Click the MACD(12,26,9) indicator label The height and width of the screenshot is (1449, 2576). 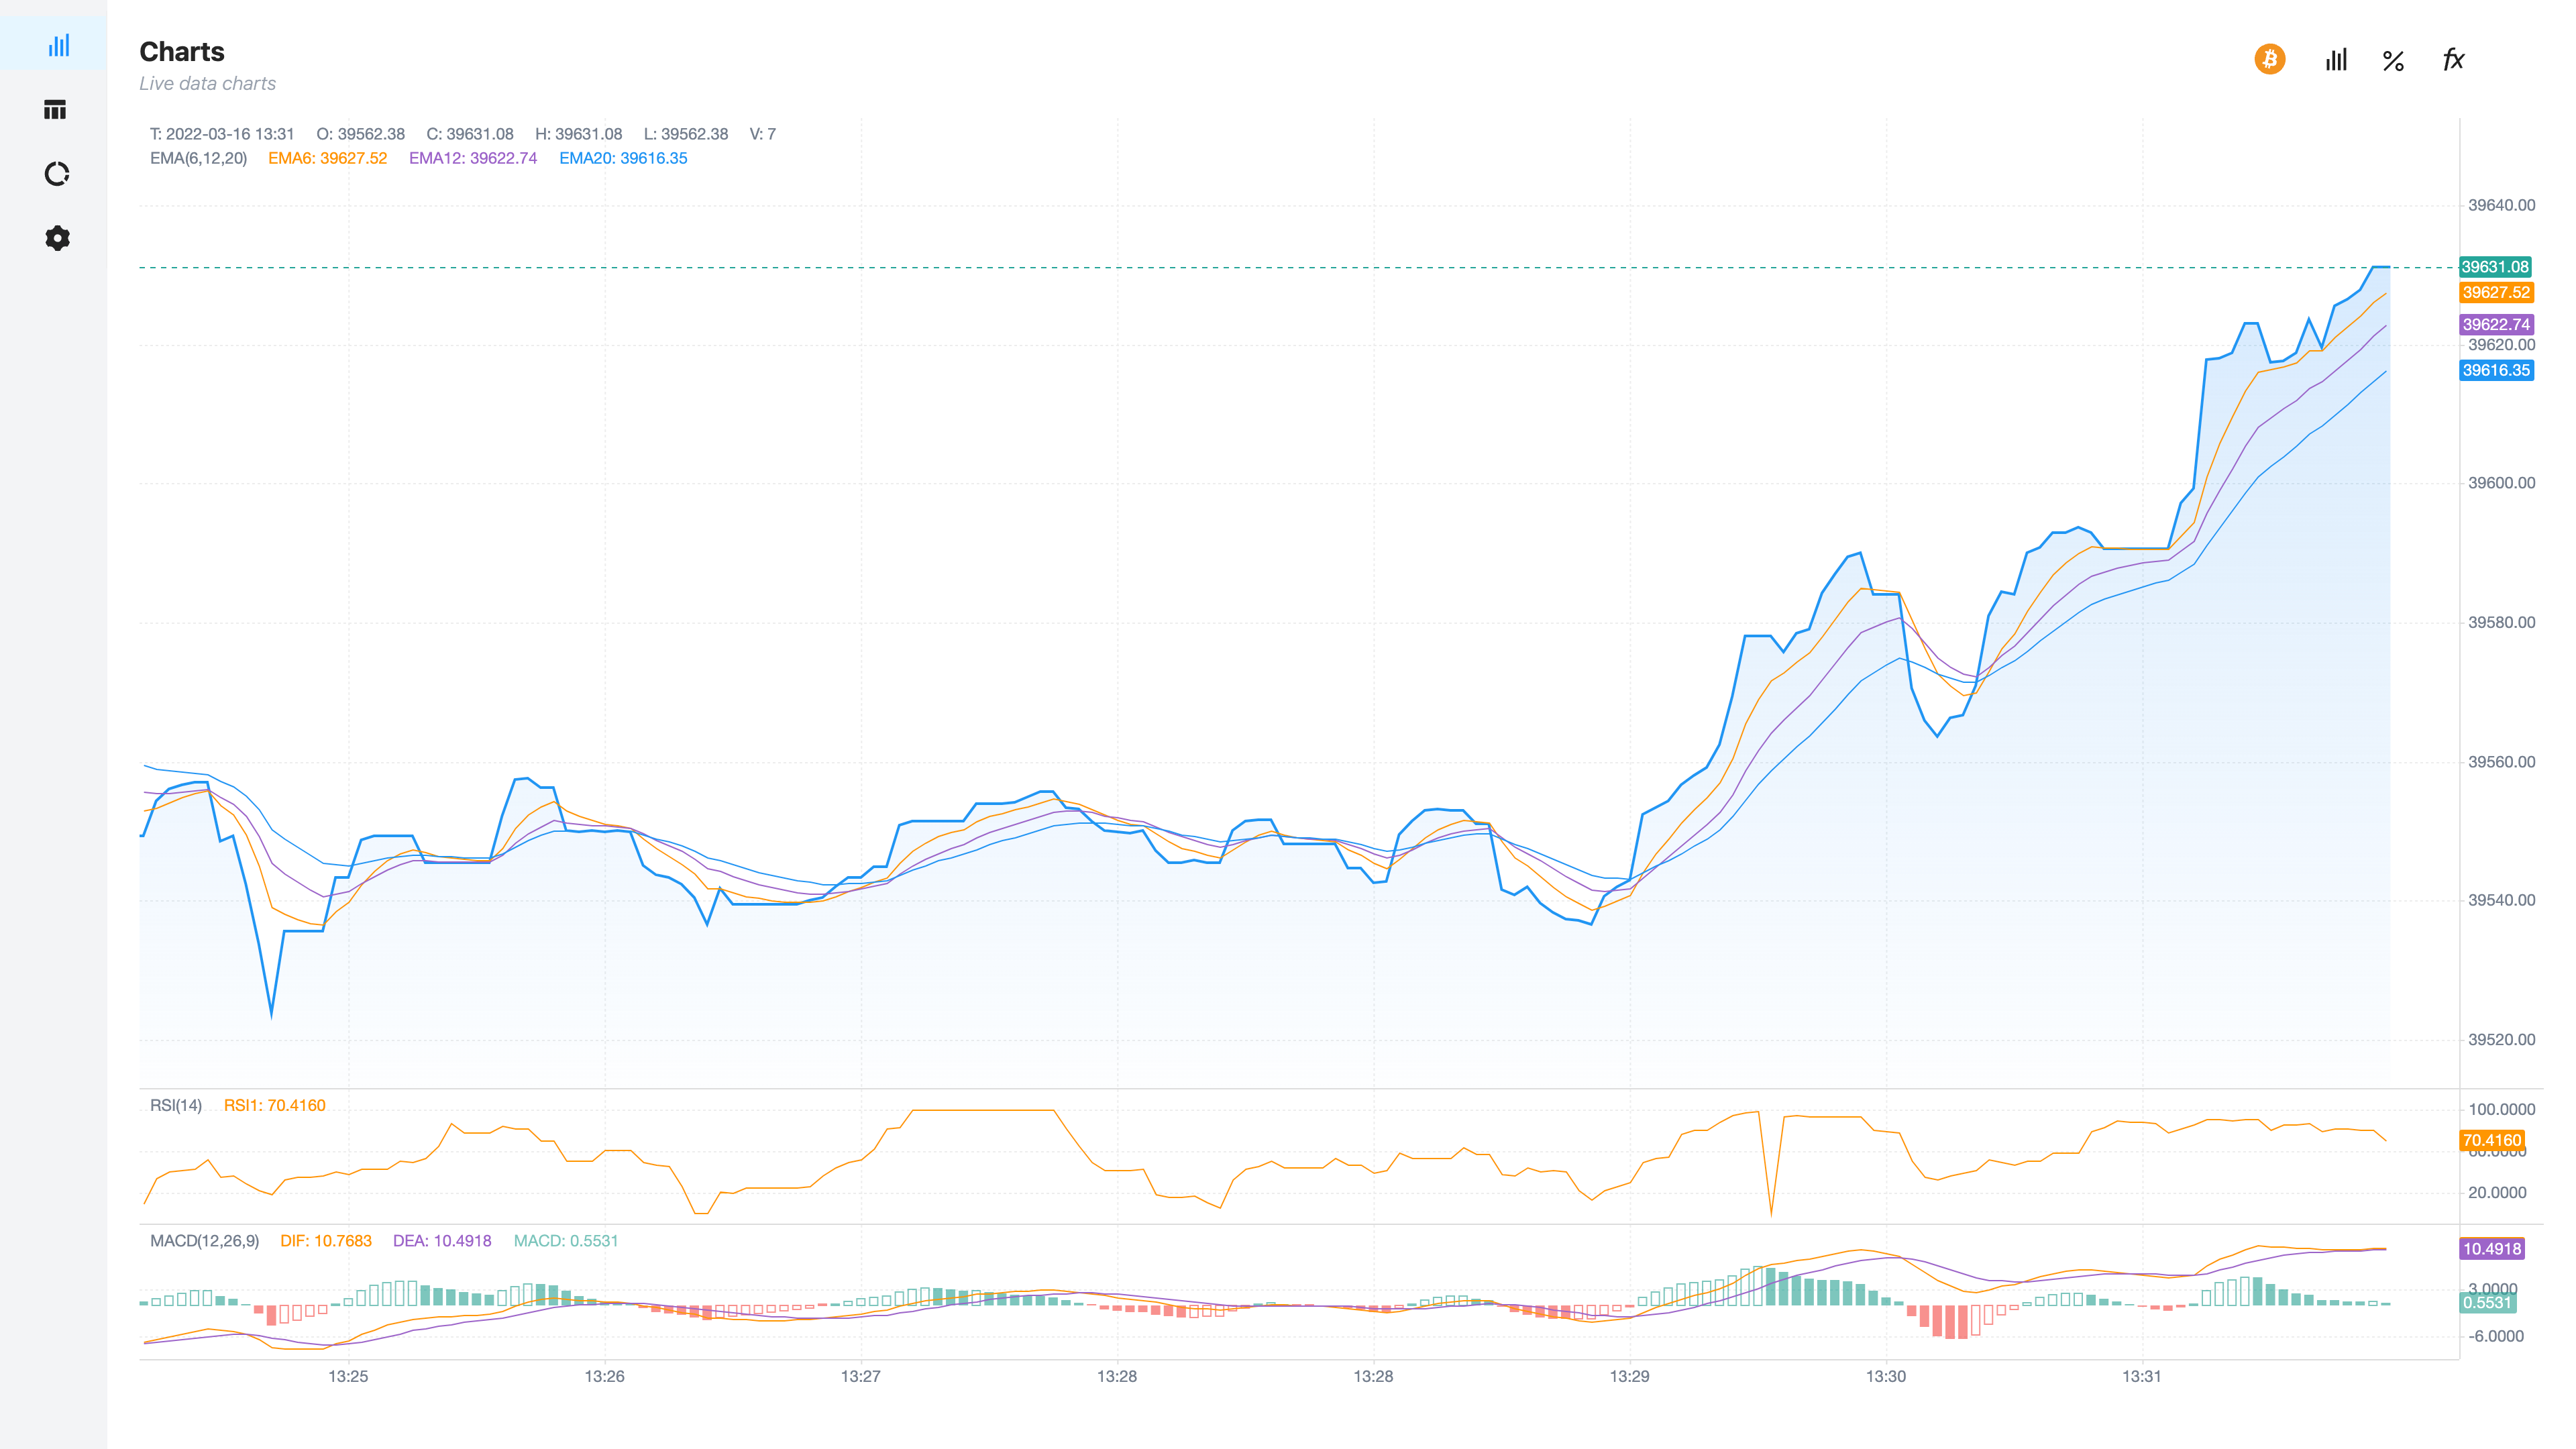[204, 1241]
